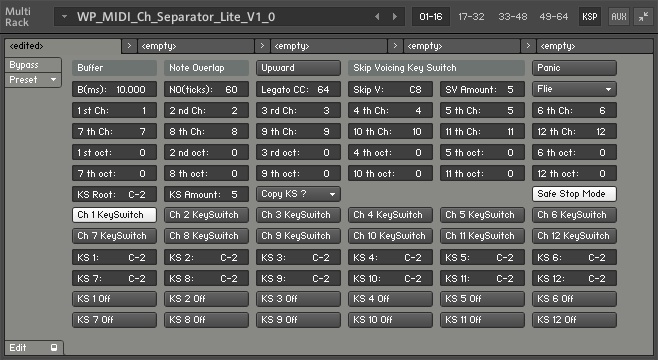The height and width of the screenshot is (360, 658).
Task: Toggle Ch 10 KeySwitch button
Action: 390,236
